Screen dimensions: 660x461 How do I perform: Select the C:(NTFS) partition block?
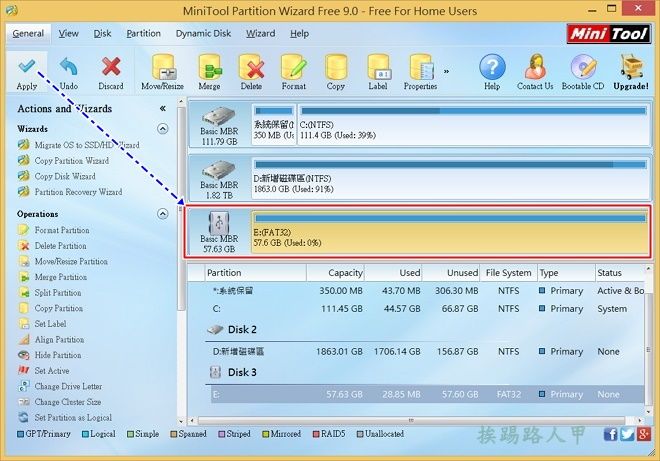(474, 124)
